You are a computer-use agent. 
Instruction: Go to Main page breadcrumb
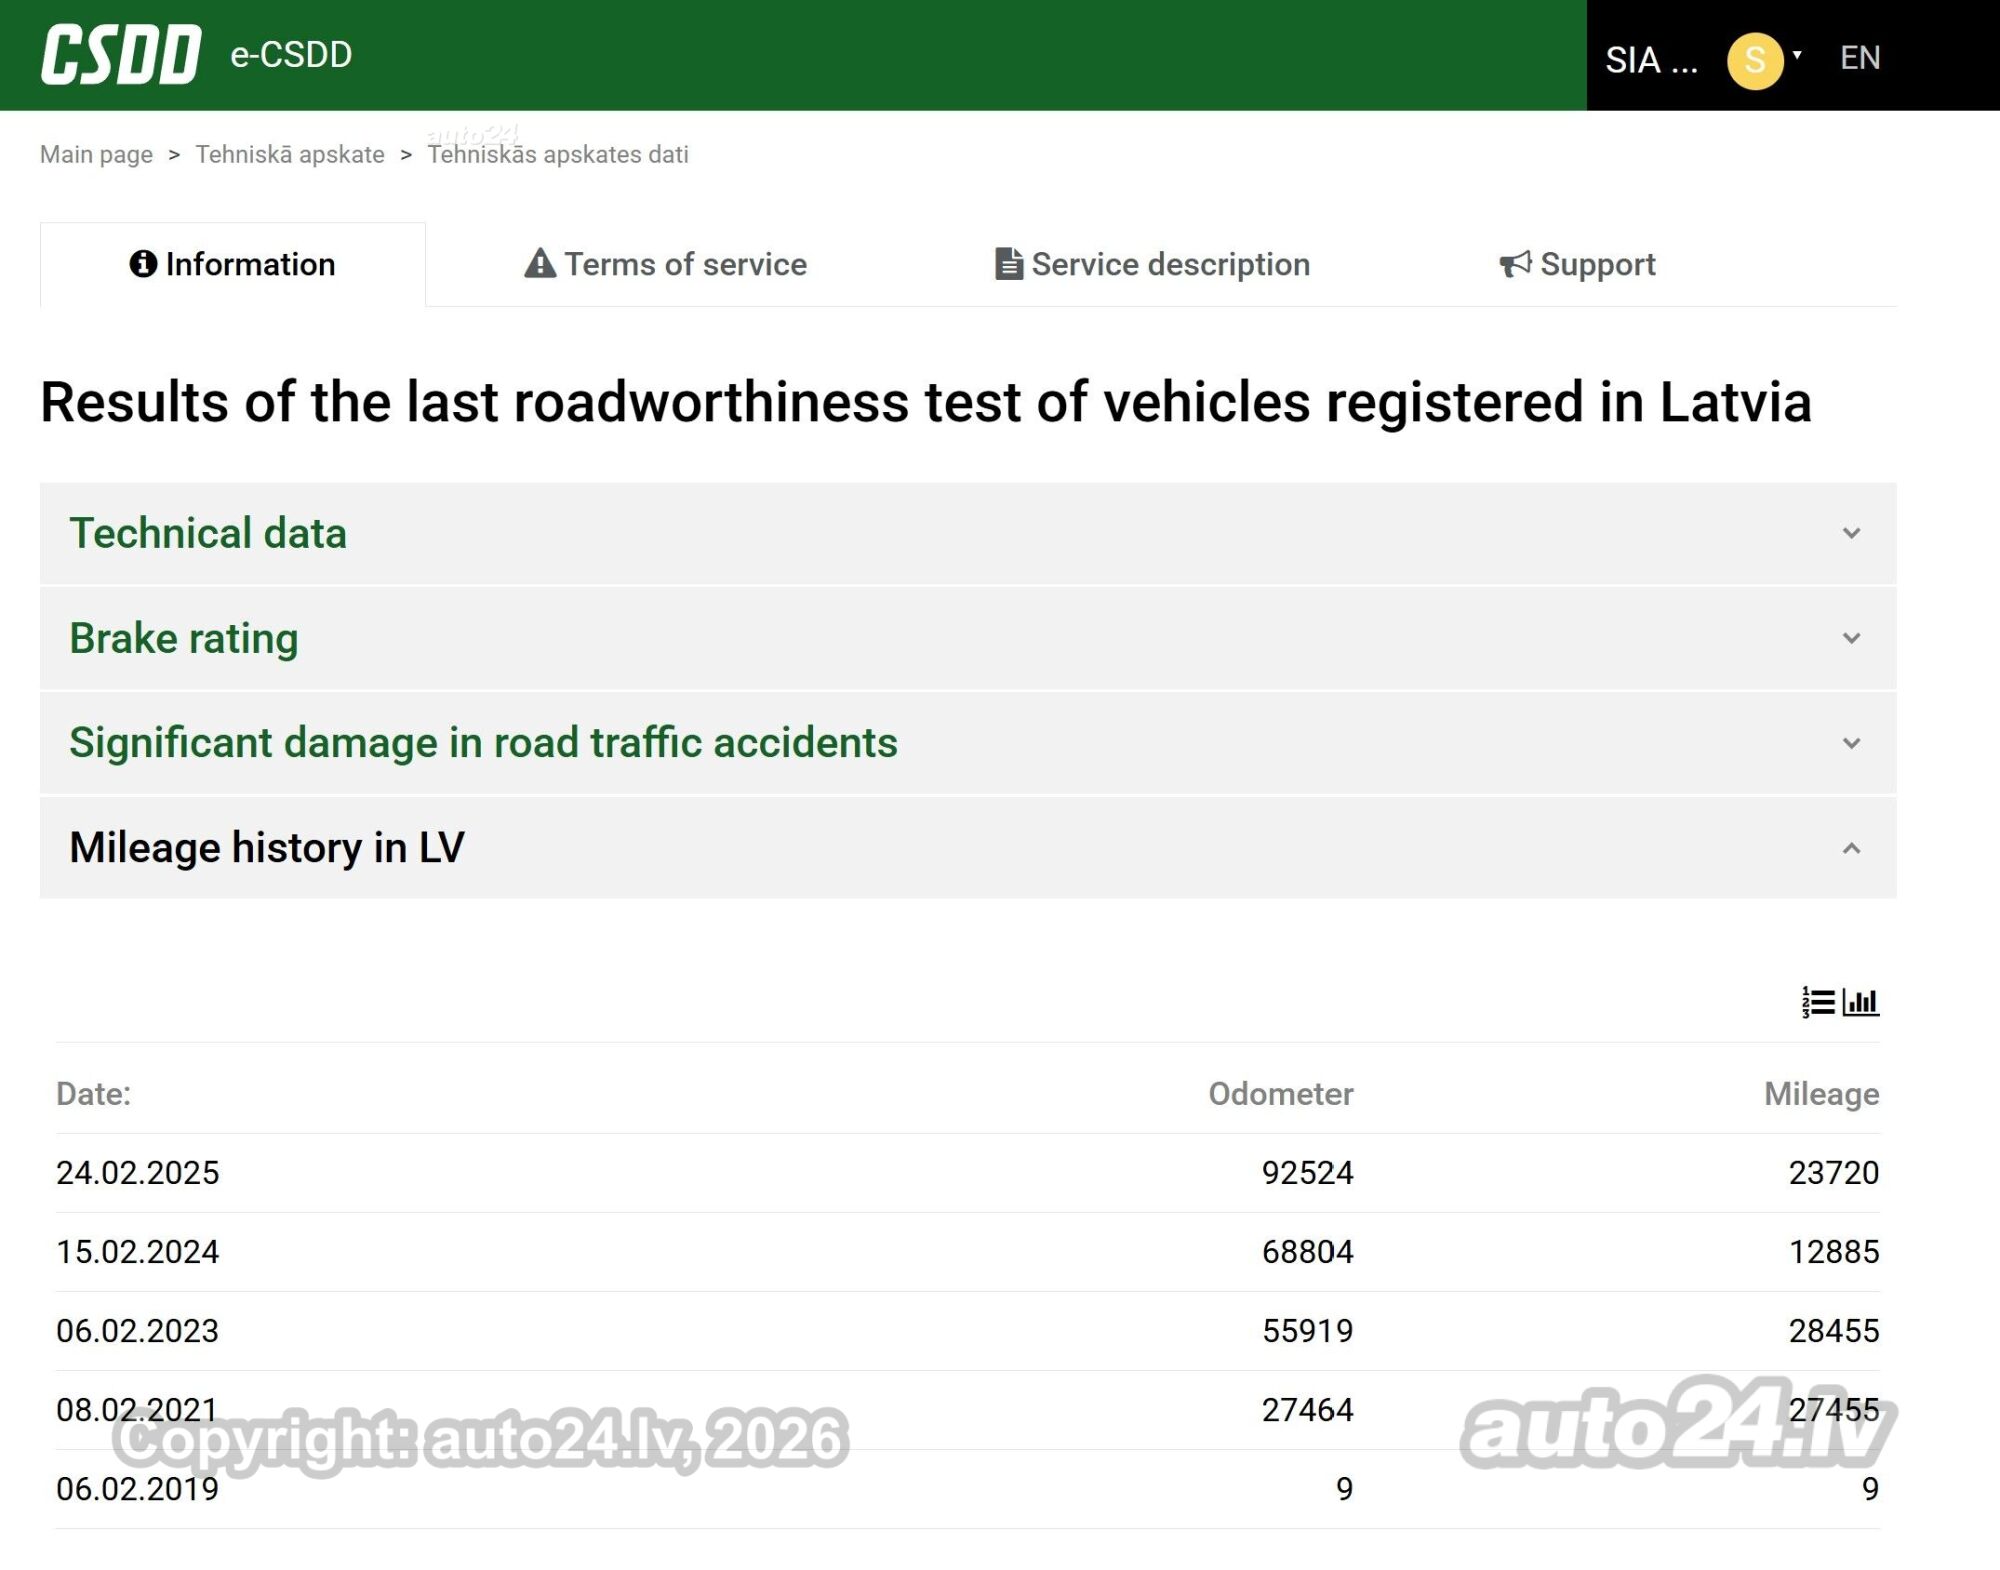96,154
